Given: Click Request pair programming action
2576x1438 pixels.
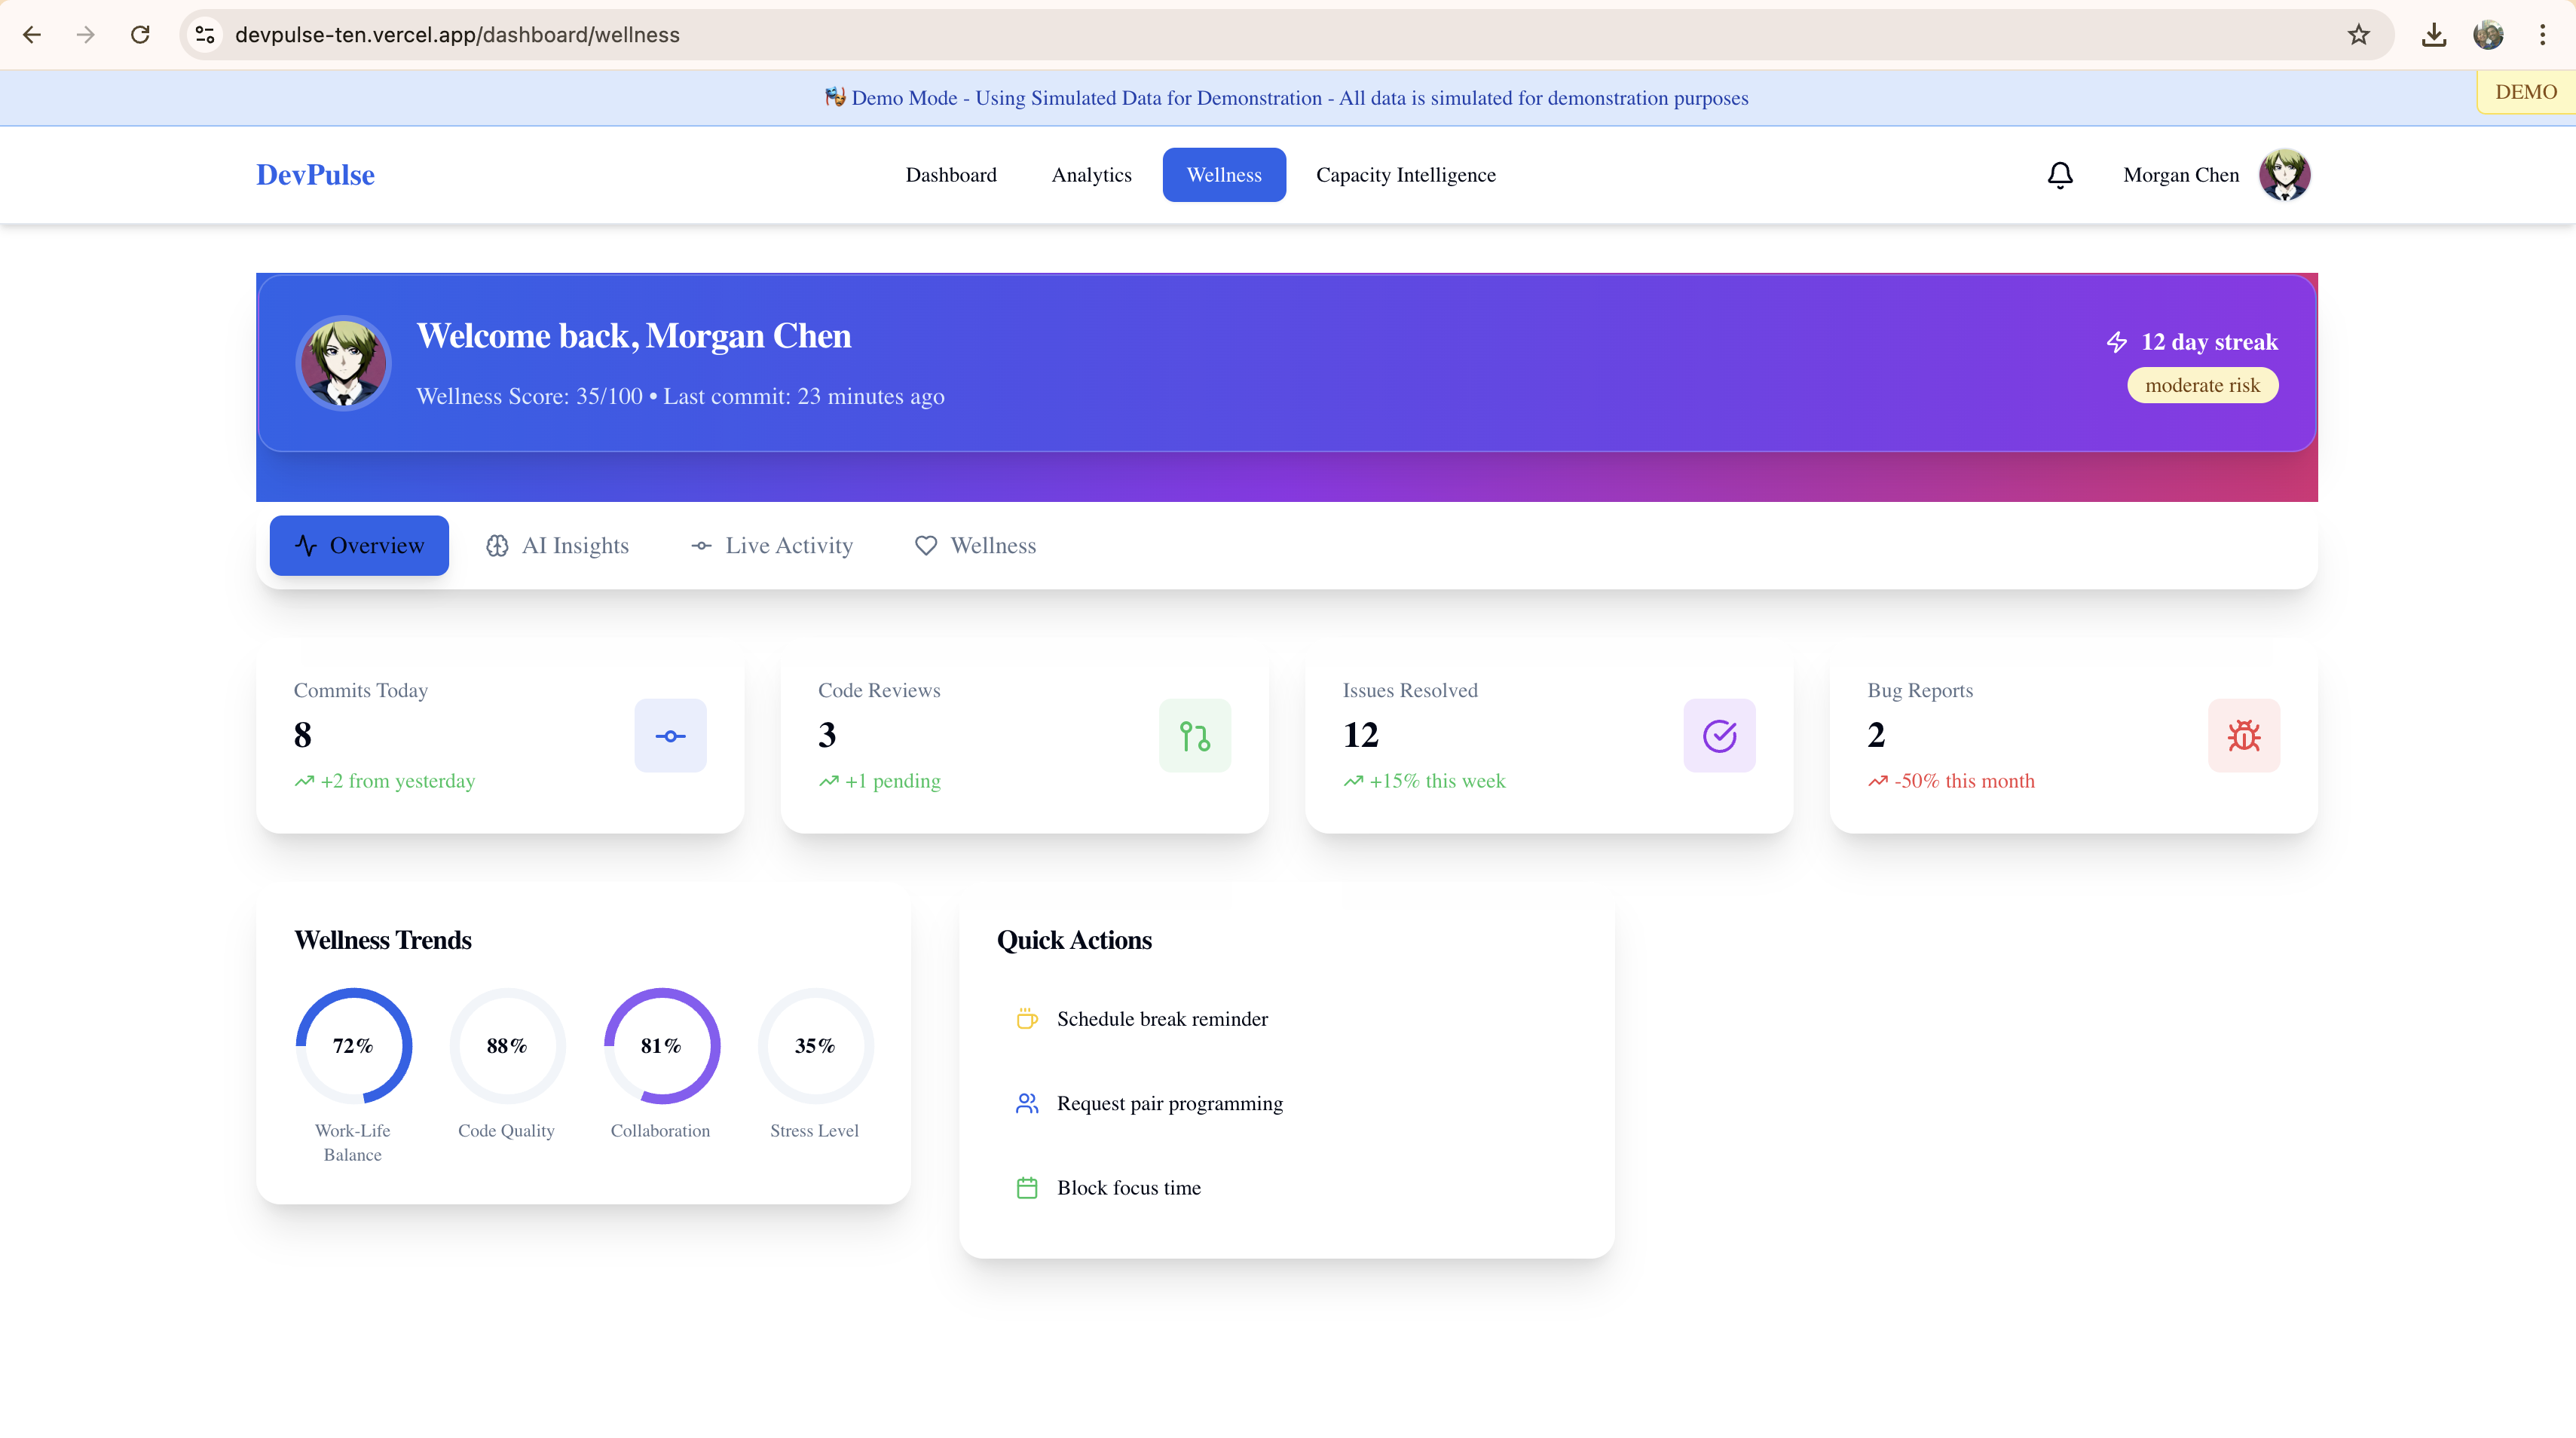Looking at the screenshot, I should 1169,1104.
